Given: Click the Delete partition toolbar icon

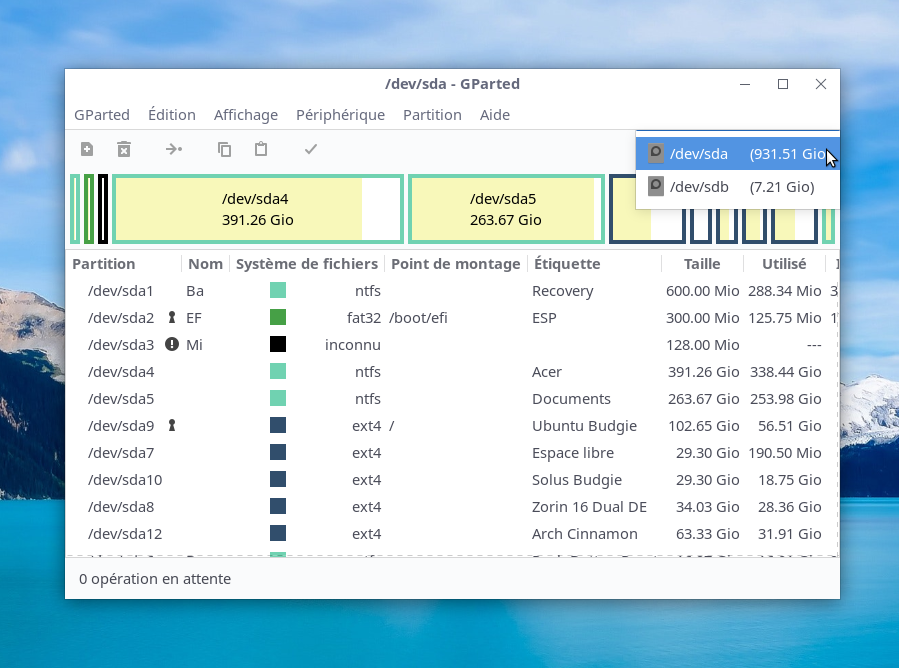Looking at the screenshot, I should 124,149.
